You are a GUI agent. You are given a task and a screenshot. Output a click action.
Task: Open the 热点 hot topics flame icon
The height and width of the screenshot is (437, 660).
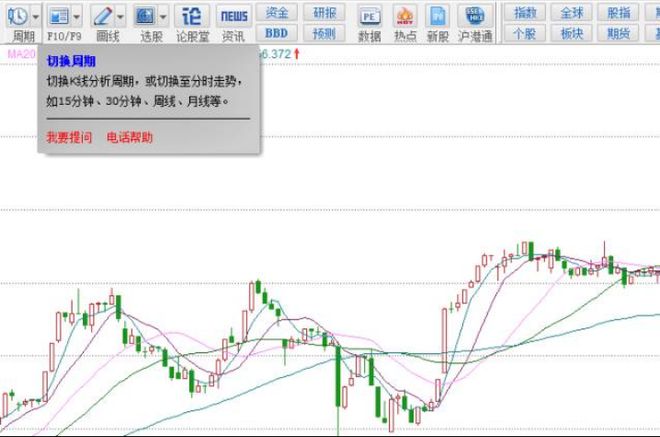pos(404,16)
